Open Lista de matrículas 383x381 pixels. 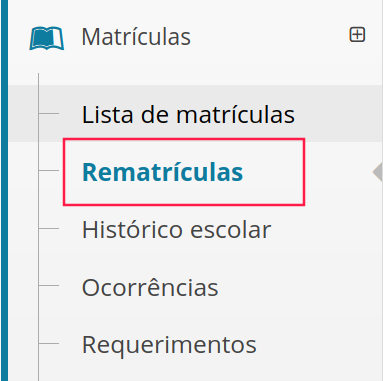188,115
